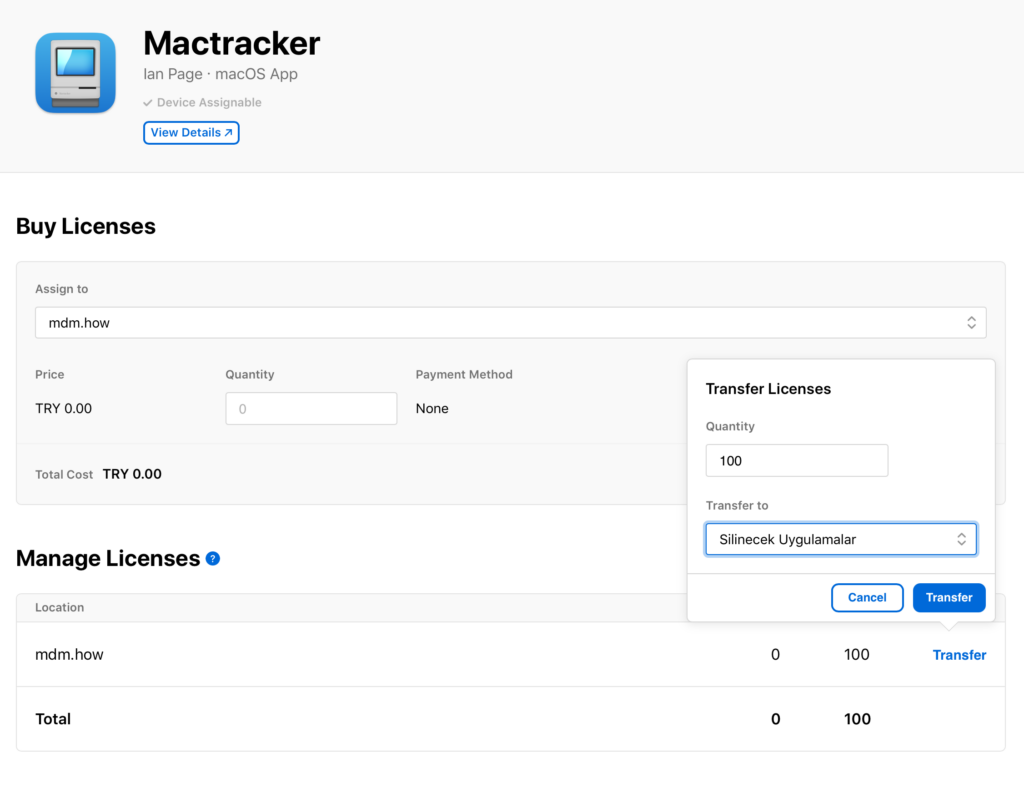Click the Payment Method None value
The width and height of the screenshot is (1024, 788).
click(x=432, y=409)
